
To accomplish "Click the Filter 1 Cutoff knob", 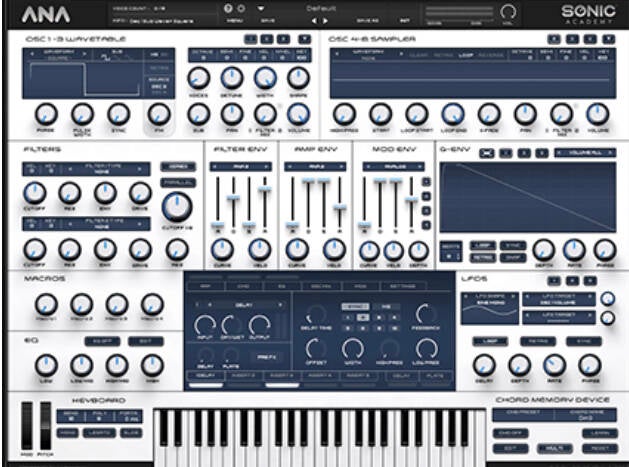I will pos(34,193).
